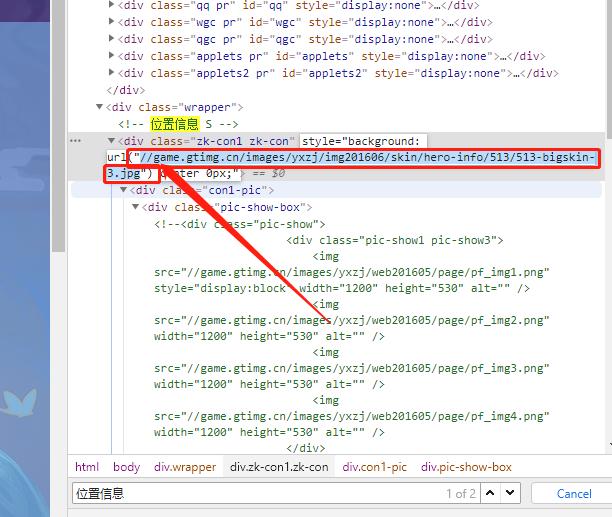Screen dimensions: 612x517
Task: Collapse the "pic-show-box" div node
Action: [135, 206]
